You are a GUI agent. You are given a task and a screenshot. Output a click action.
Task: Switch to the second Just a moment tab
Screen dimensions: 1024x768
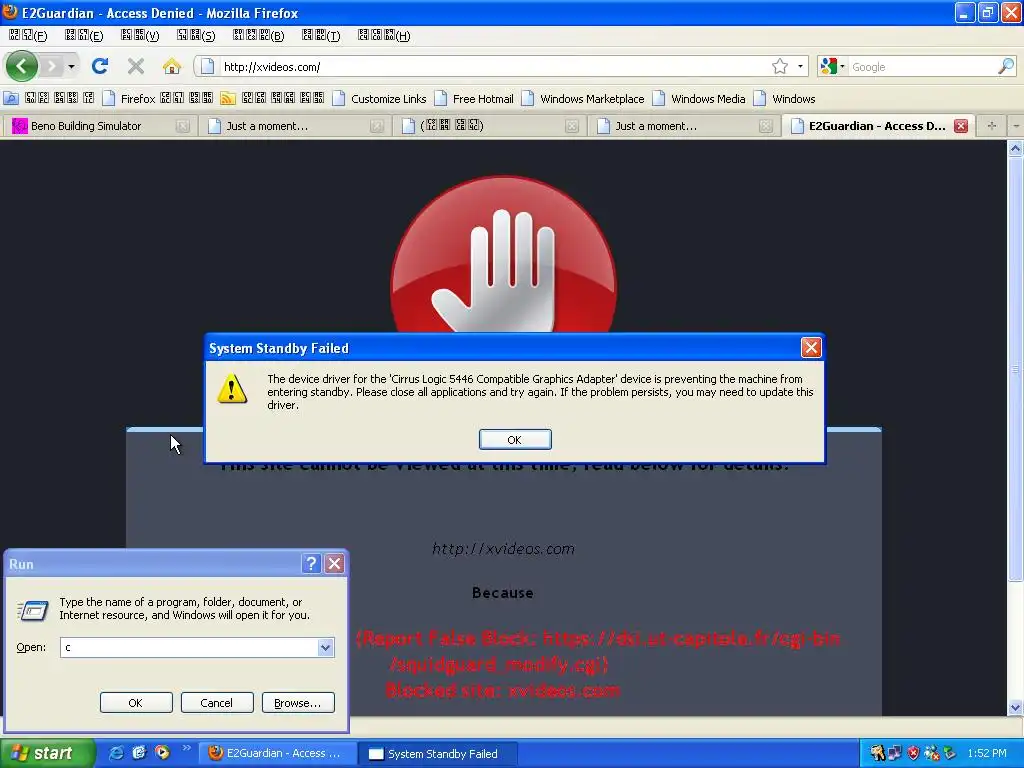(684, 126)
